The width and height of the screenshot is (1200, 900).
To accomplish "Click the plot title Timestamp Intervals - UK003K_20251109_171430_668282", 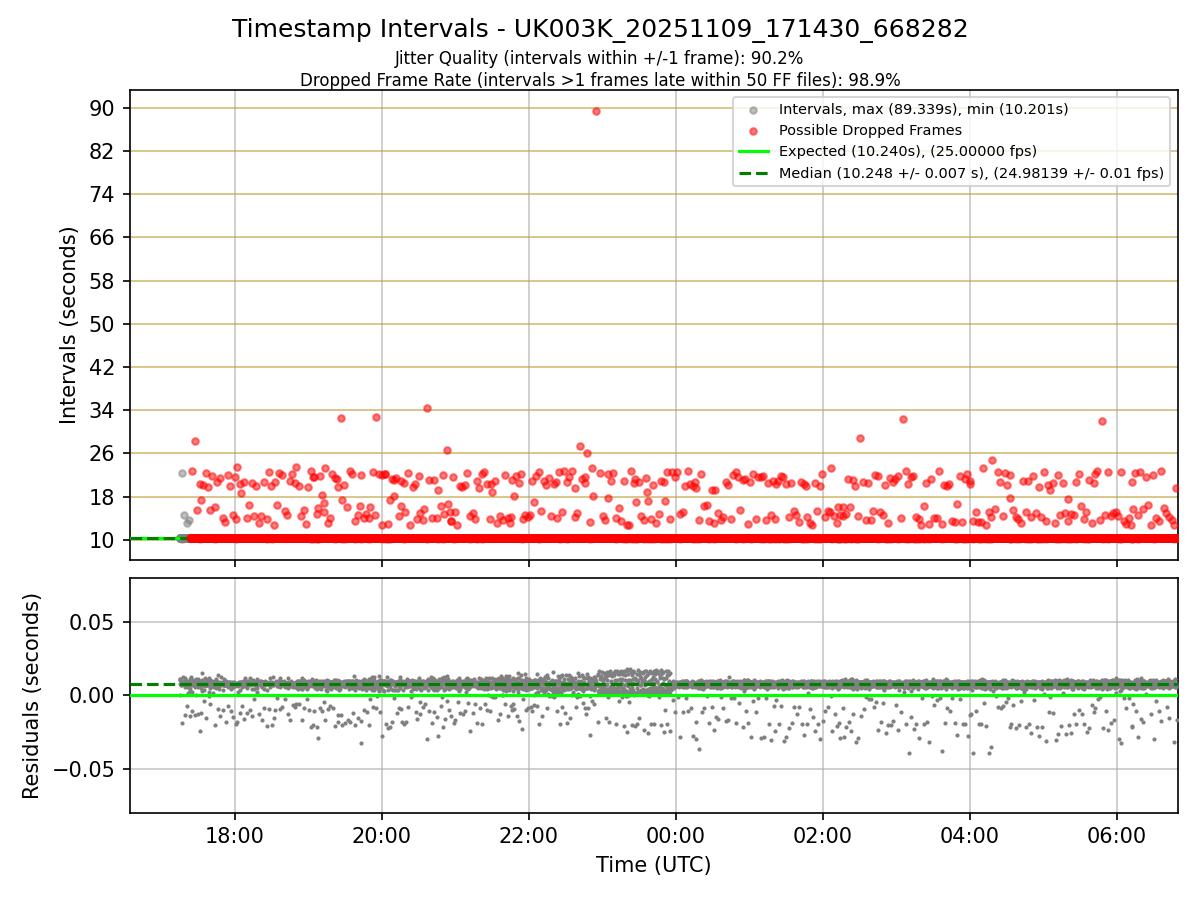I will coord(600,29).
